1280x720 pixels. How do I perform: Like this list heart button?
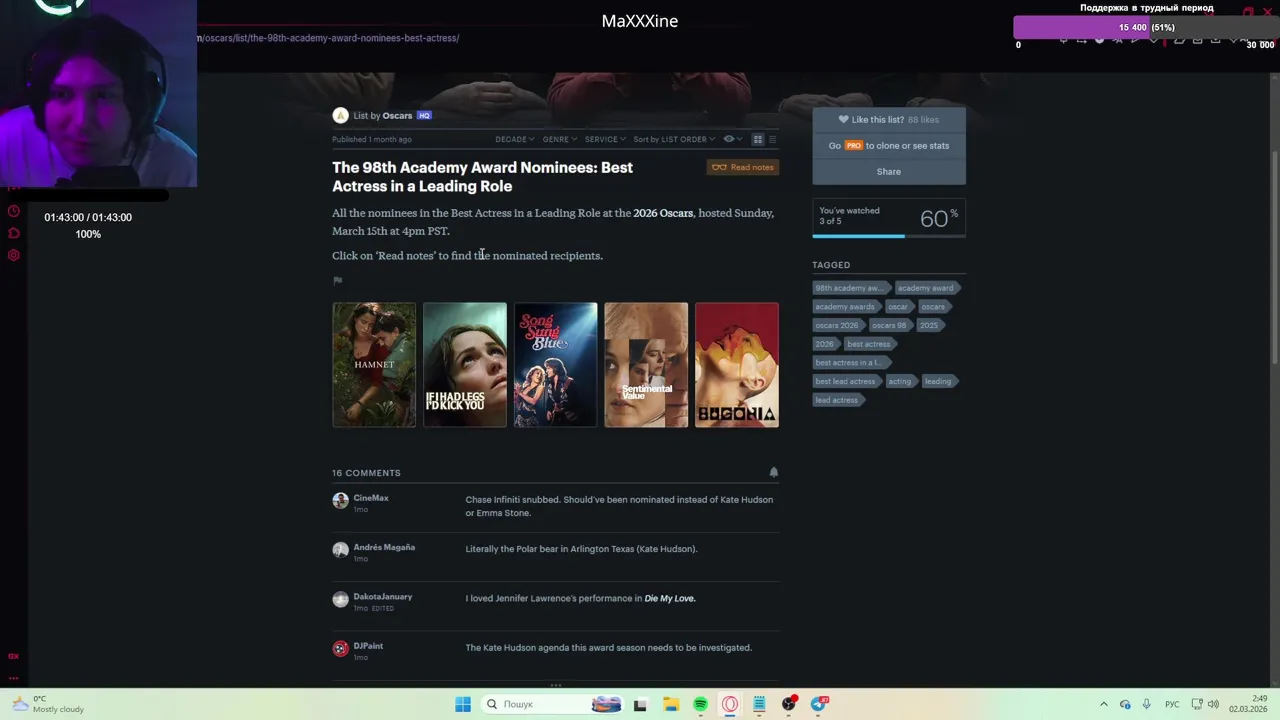pos(889,119)
